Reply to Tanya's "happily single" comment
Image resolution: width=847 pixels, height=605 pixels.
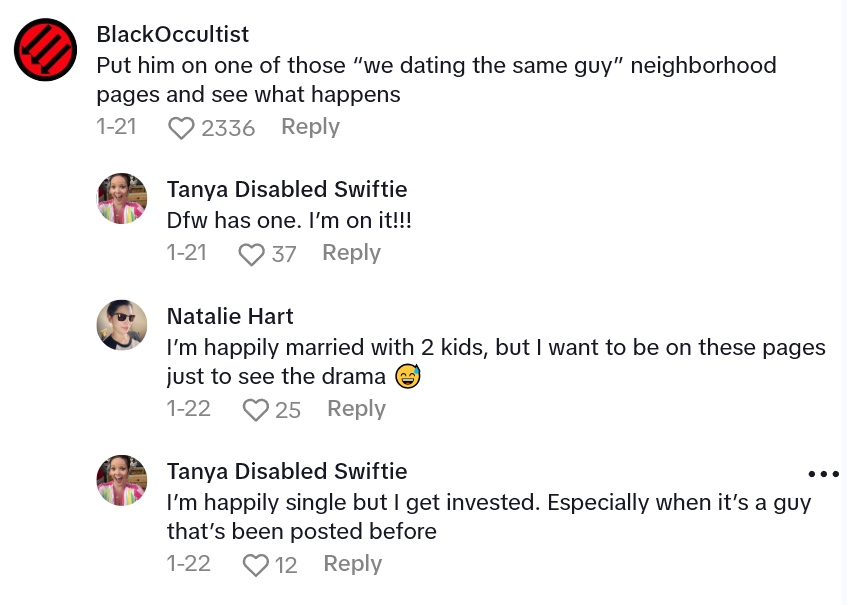(352, 564)
